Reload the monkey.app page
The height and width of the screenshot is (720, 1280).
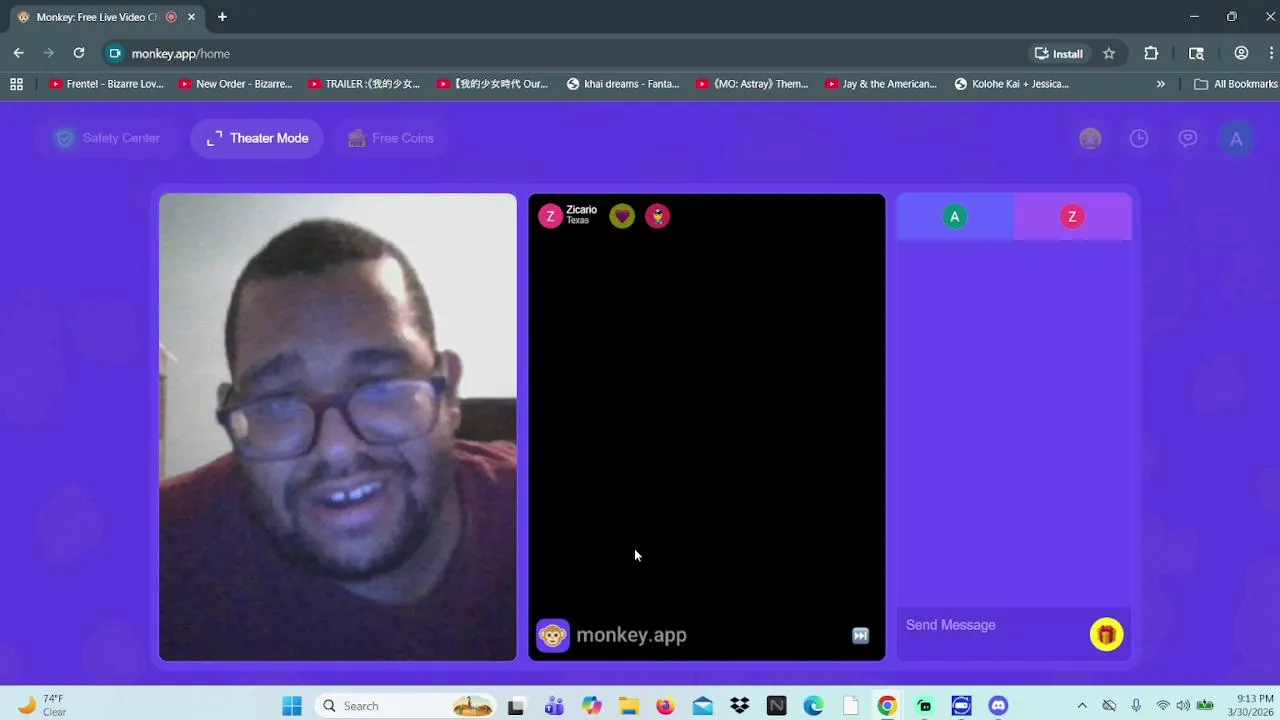point(79,54)
